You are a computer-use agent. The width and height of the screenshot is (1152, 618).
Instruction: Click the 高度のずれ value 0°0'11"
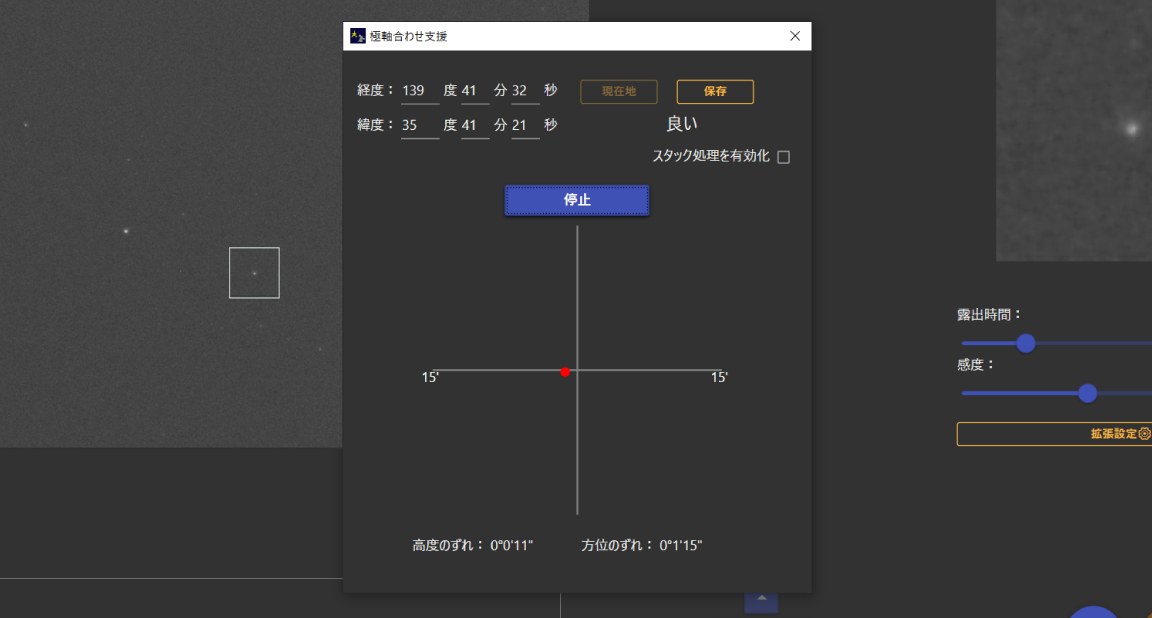[x=511, y=545]
